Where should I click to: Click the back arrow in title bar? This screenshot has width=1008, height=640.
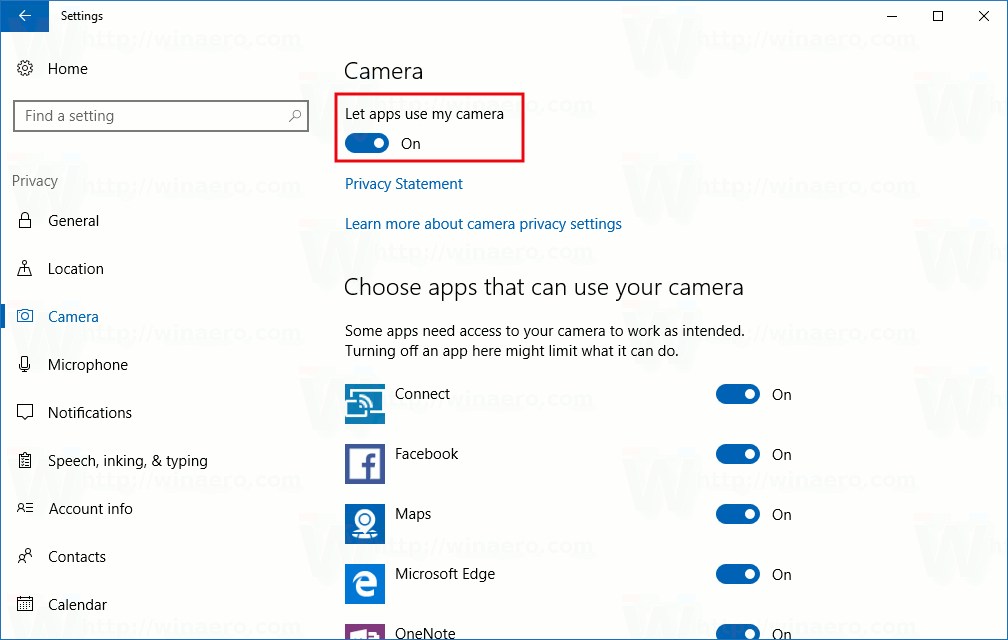[x=24, y=16]
